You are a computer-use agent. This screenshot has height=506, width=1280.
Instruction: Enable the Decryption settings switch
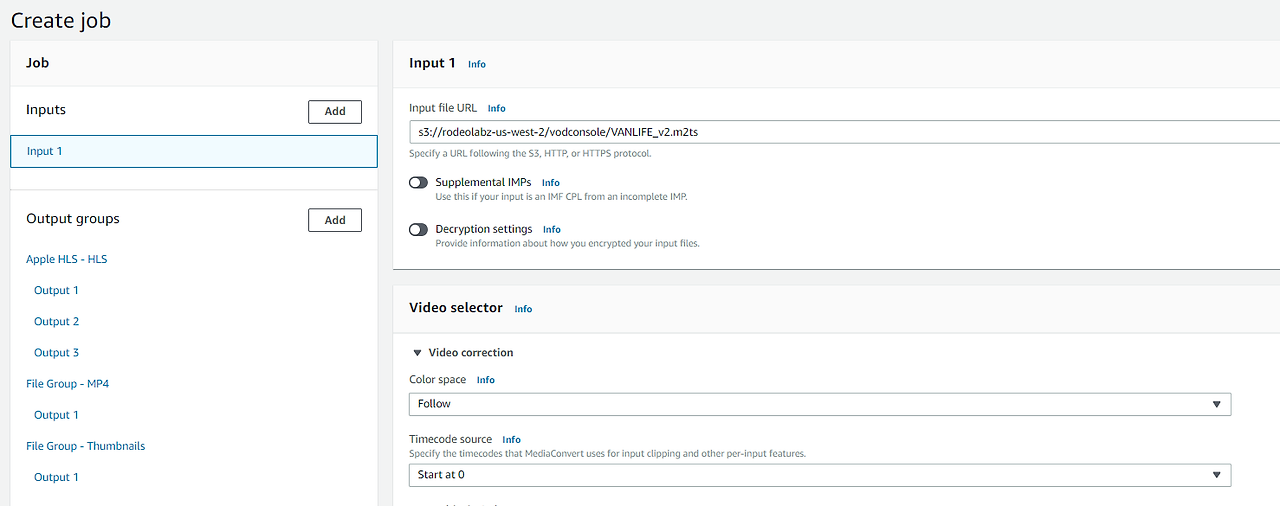[418, 230]
